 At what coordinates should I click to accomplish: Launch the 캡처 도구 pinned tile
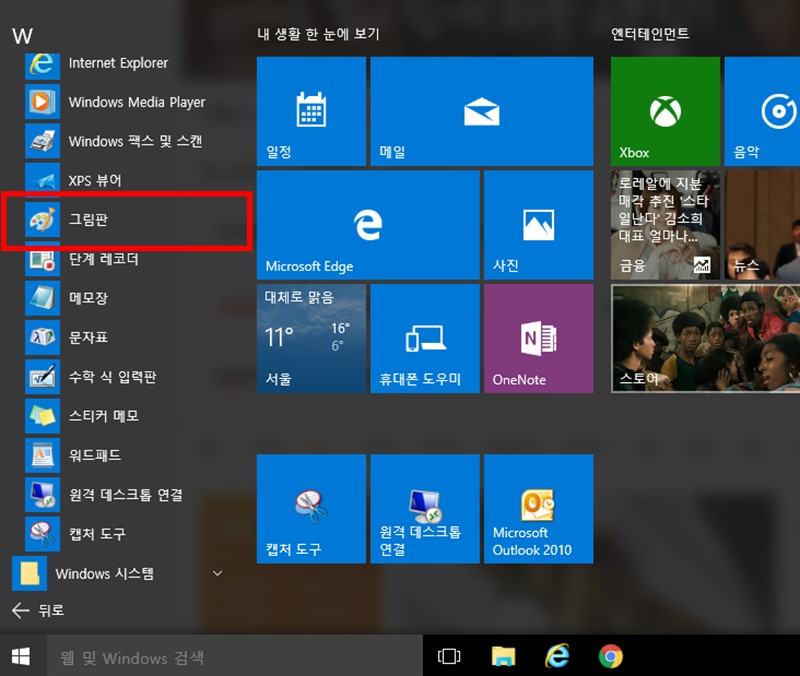click(x=311, y=509)
